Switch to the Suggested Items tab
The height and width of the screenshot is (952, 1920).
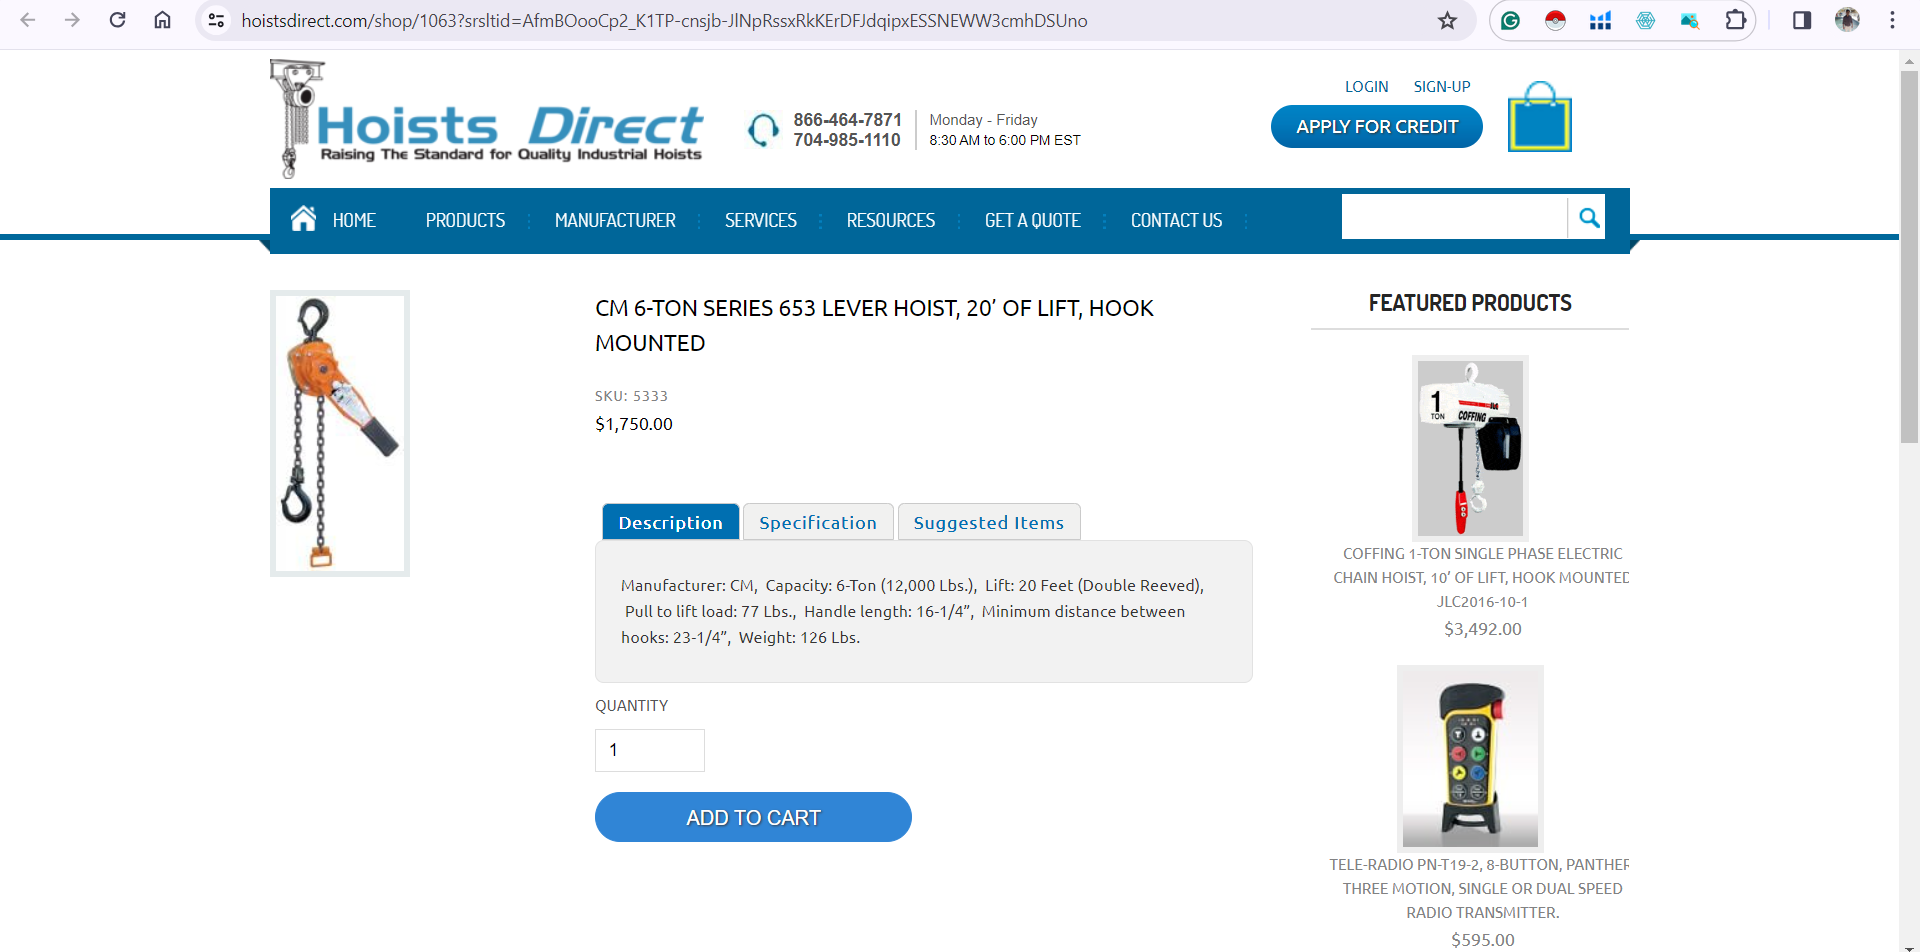989,522
